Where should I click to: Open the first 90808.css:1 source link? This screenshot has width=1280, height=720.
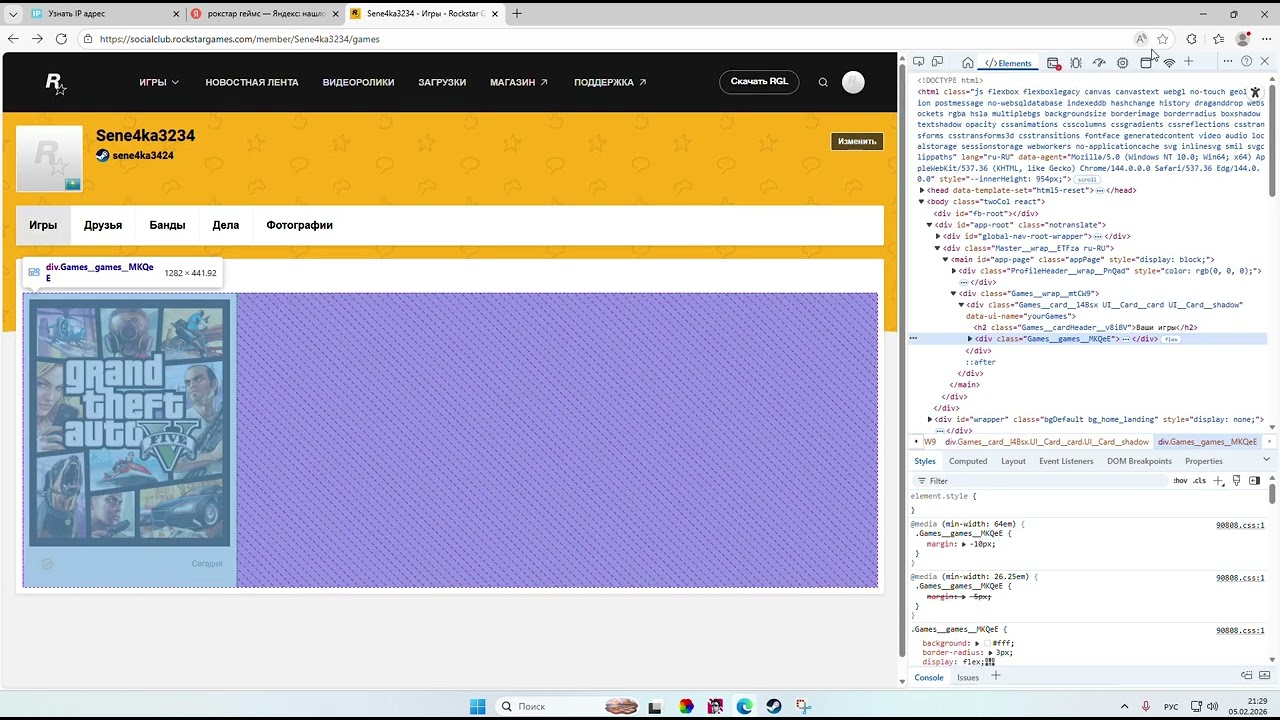pyautogui.click(x=1240, y=524)
